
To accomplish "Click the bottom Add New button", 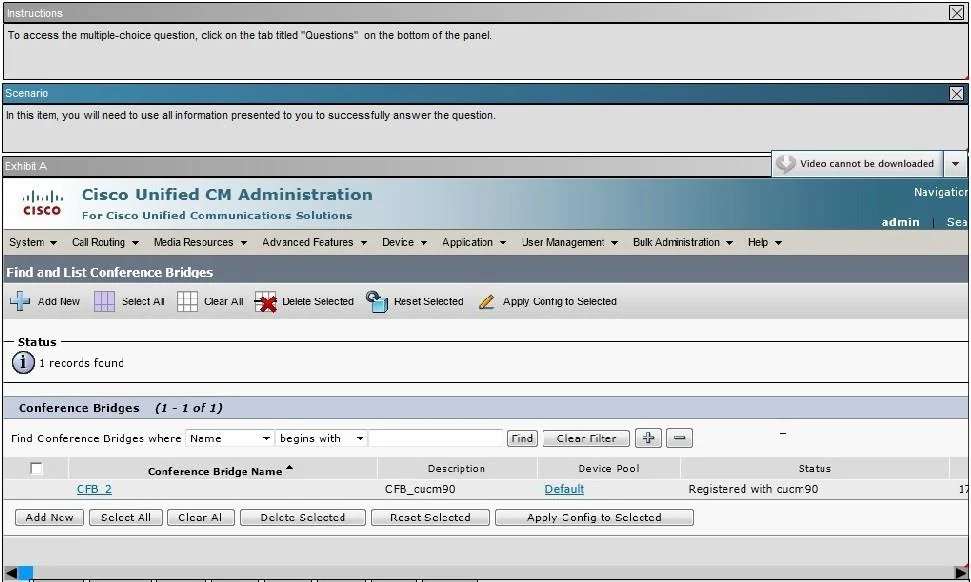I will click(x=50, y=517).
